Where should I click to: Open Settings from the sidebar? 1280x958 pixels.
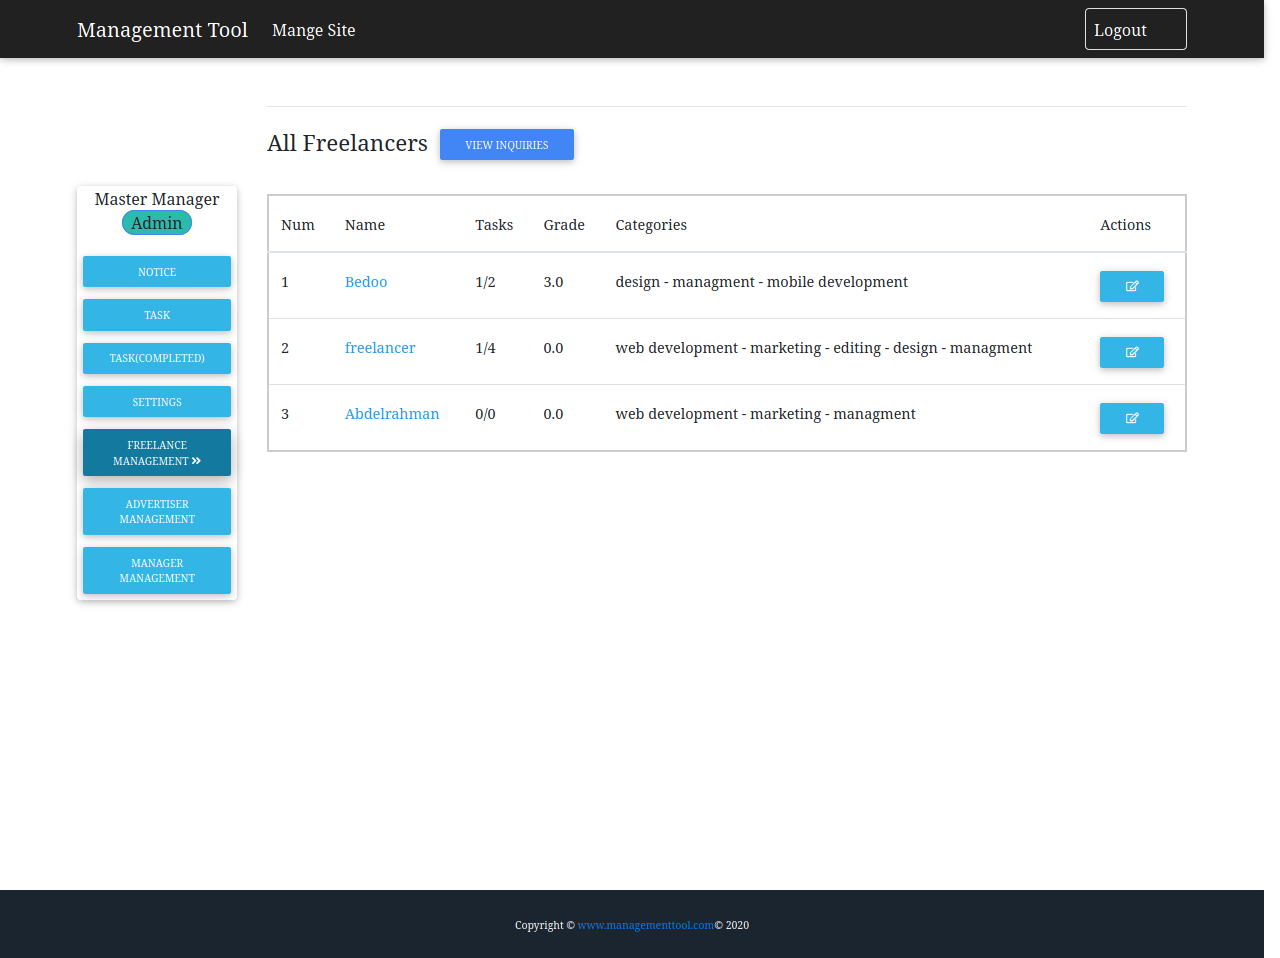point(157,402)
